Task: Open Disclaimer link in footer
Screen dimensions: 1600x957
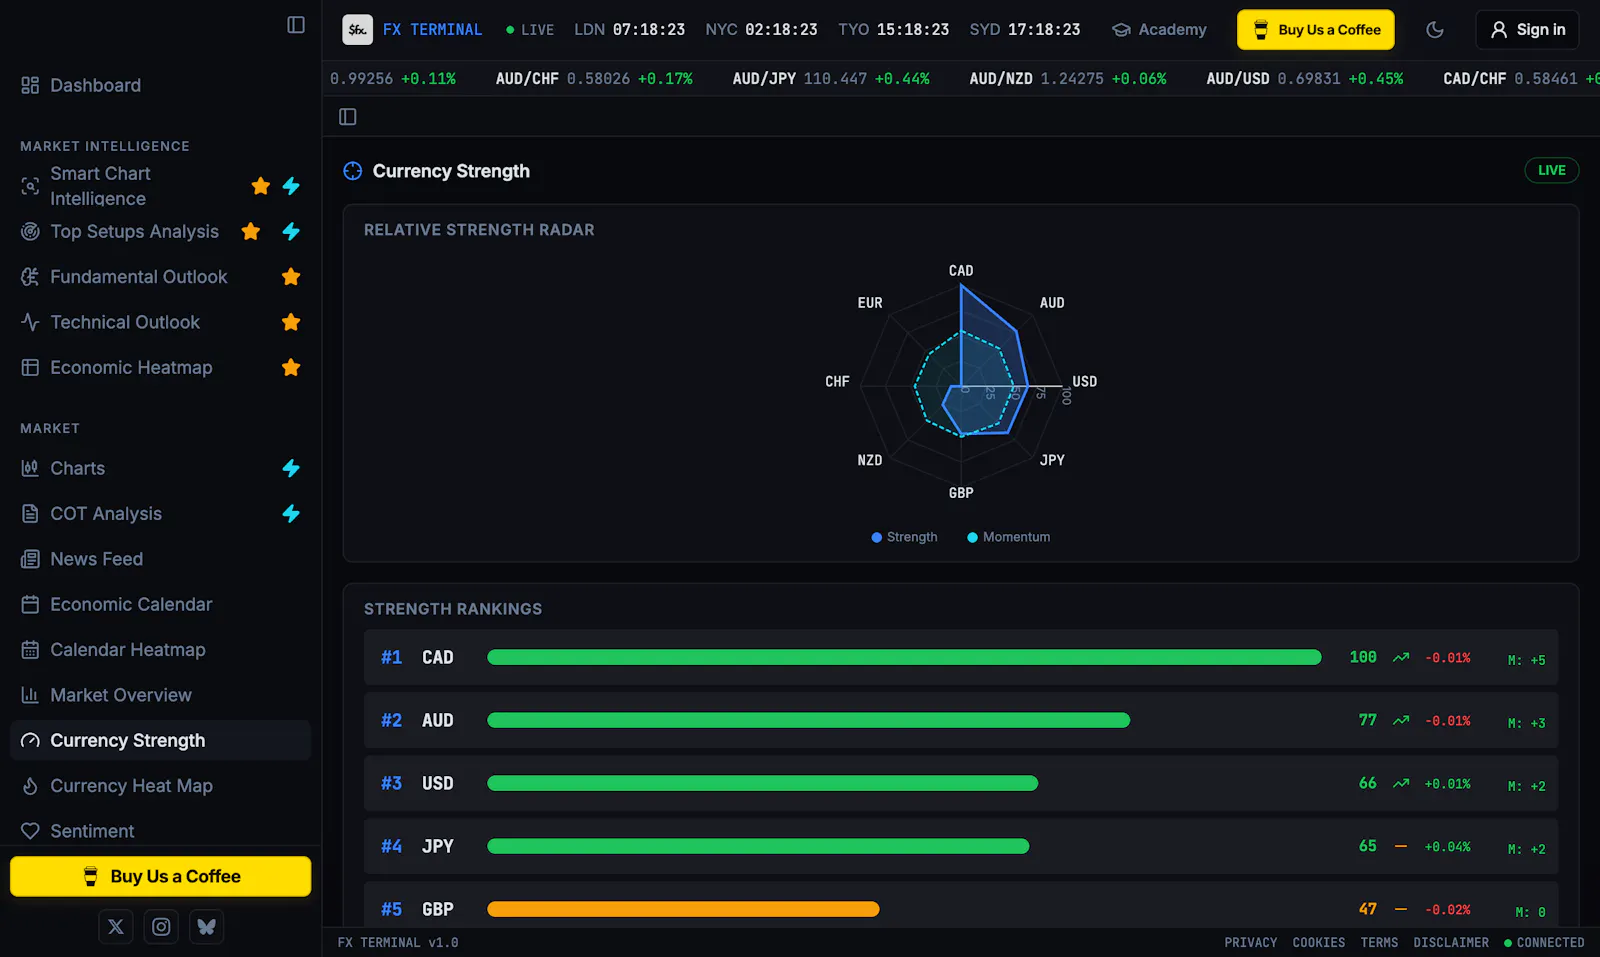Action: 1451,942
